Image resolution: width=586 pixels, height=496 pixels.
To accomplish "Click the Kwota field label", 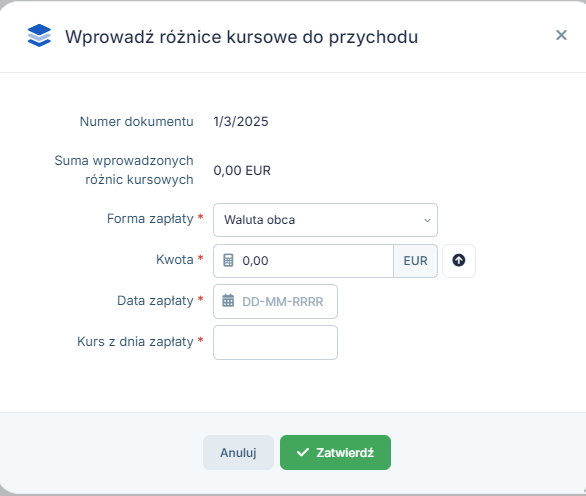I will point(175,259).
